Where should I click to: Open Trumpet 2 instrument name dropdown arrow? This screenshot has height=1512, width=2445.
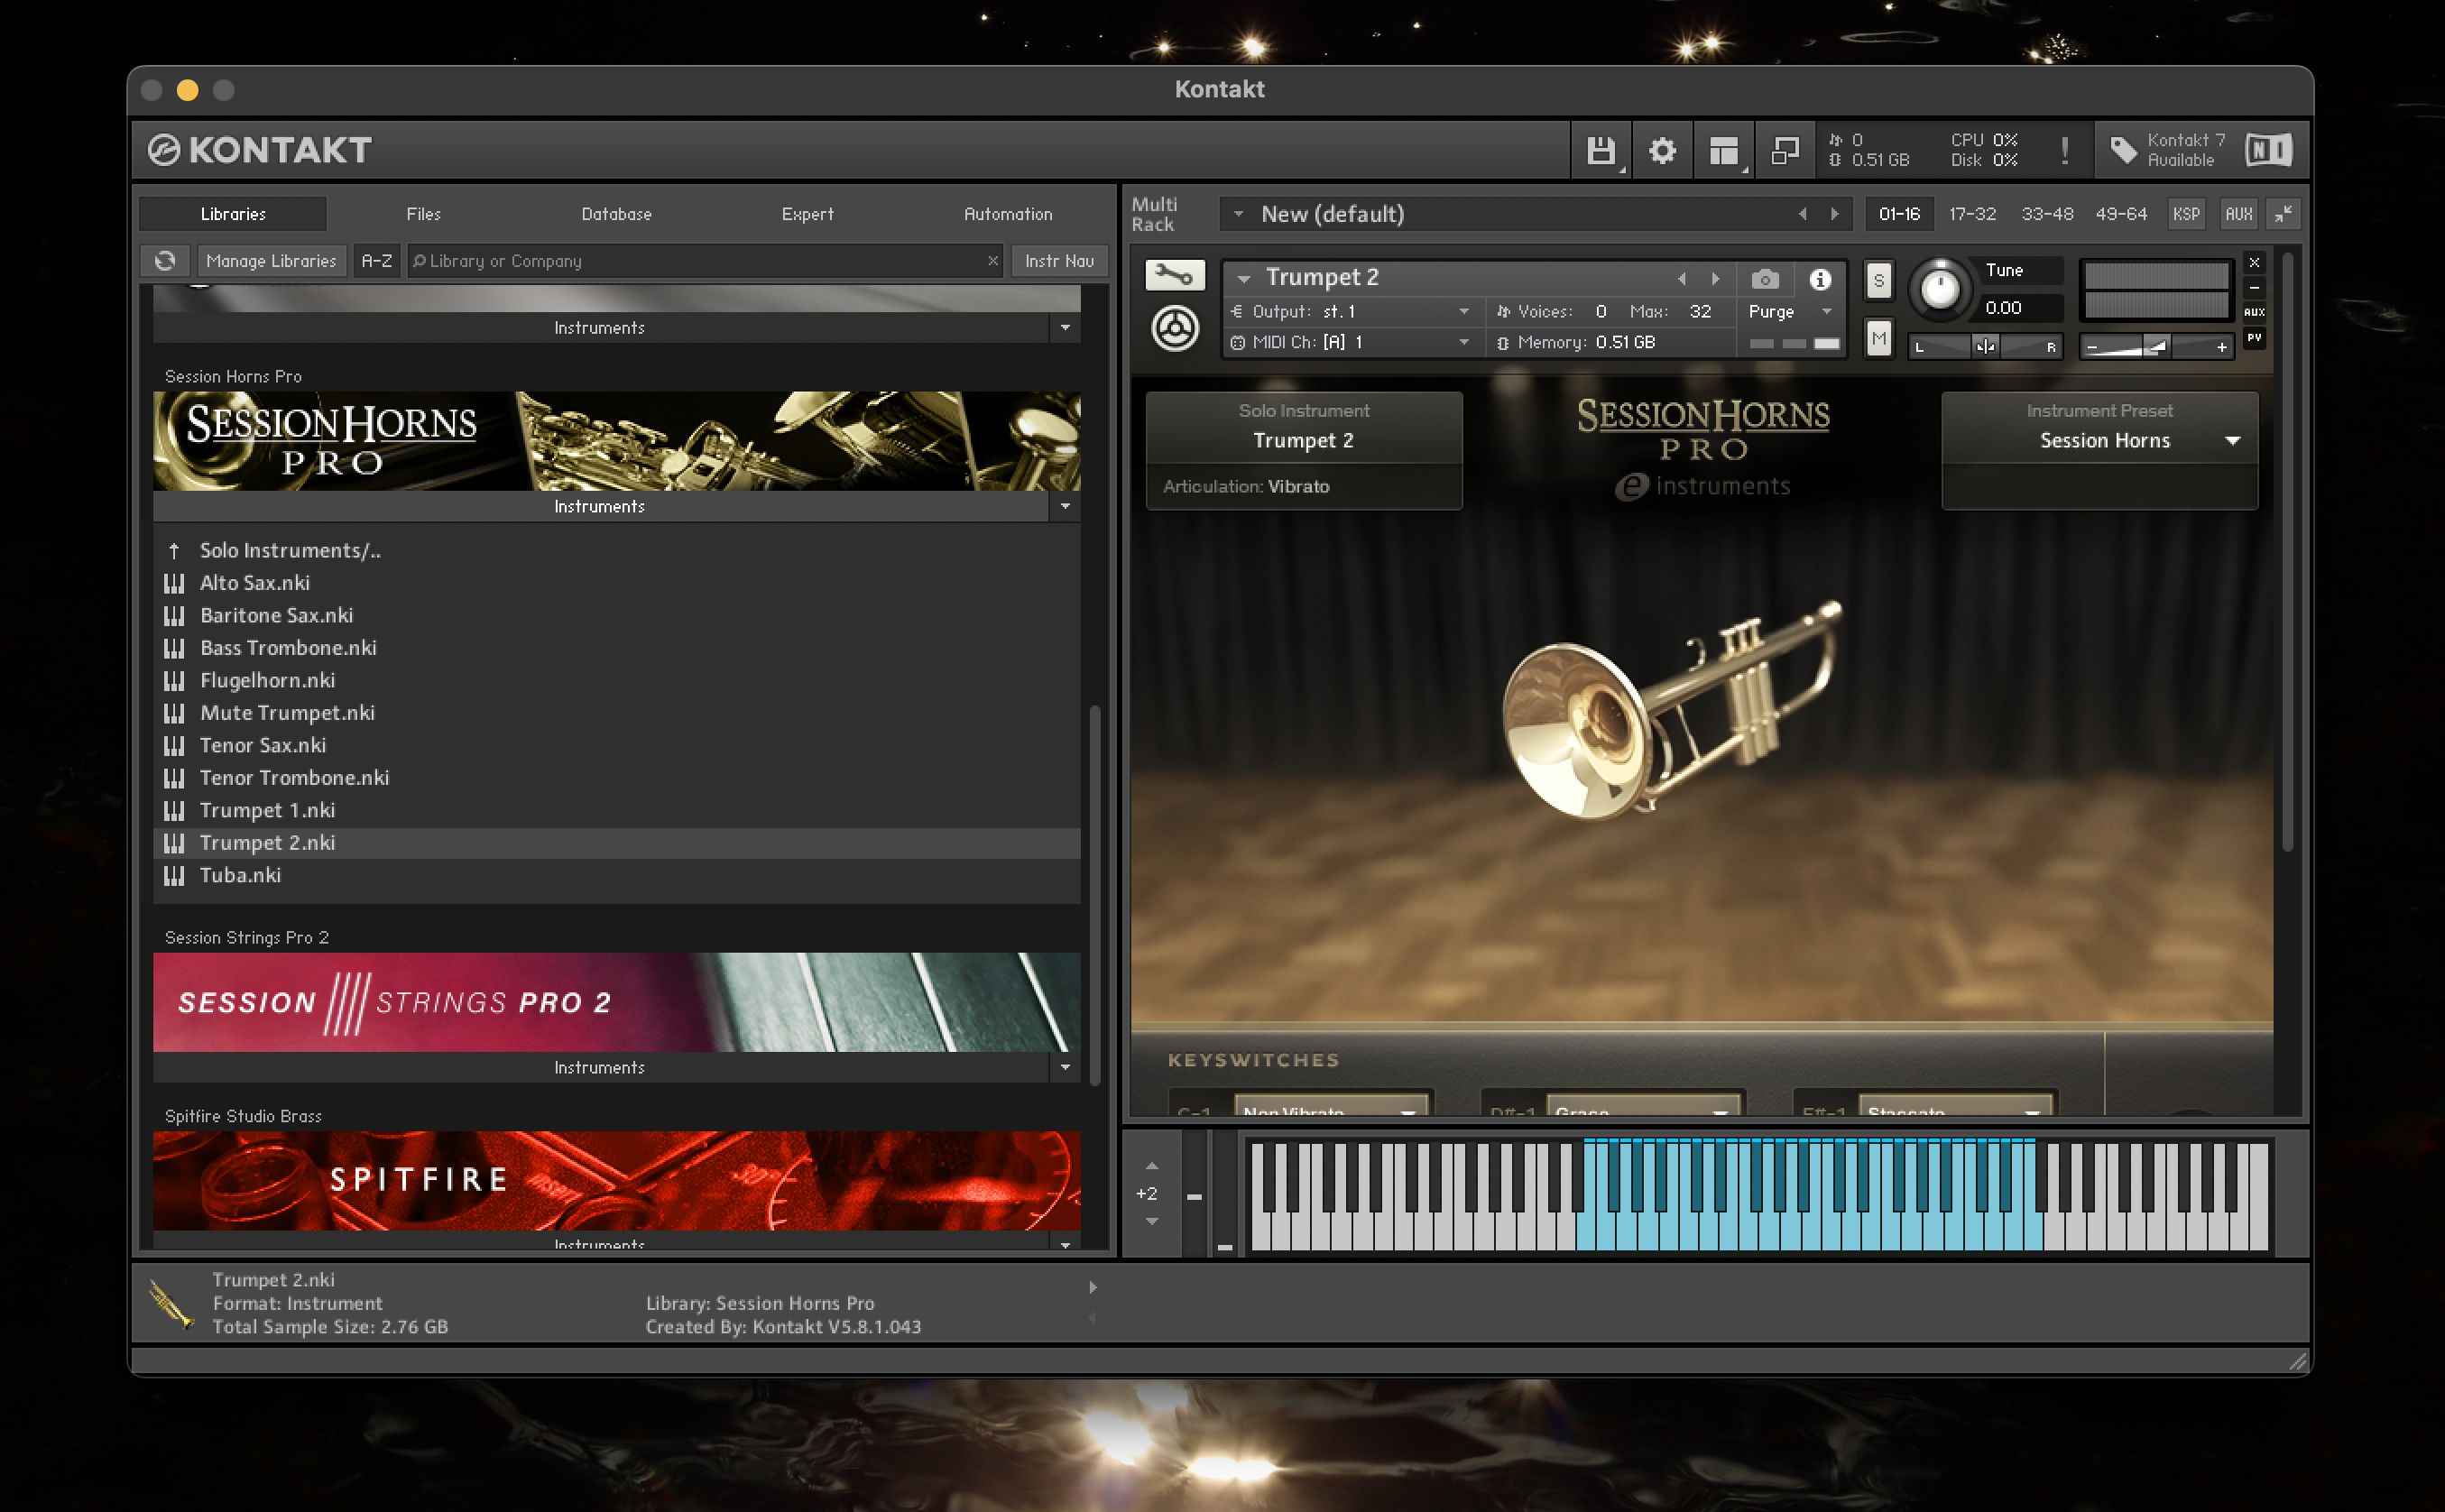coord(1244,279)
